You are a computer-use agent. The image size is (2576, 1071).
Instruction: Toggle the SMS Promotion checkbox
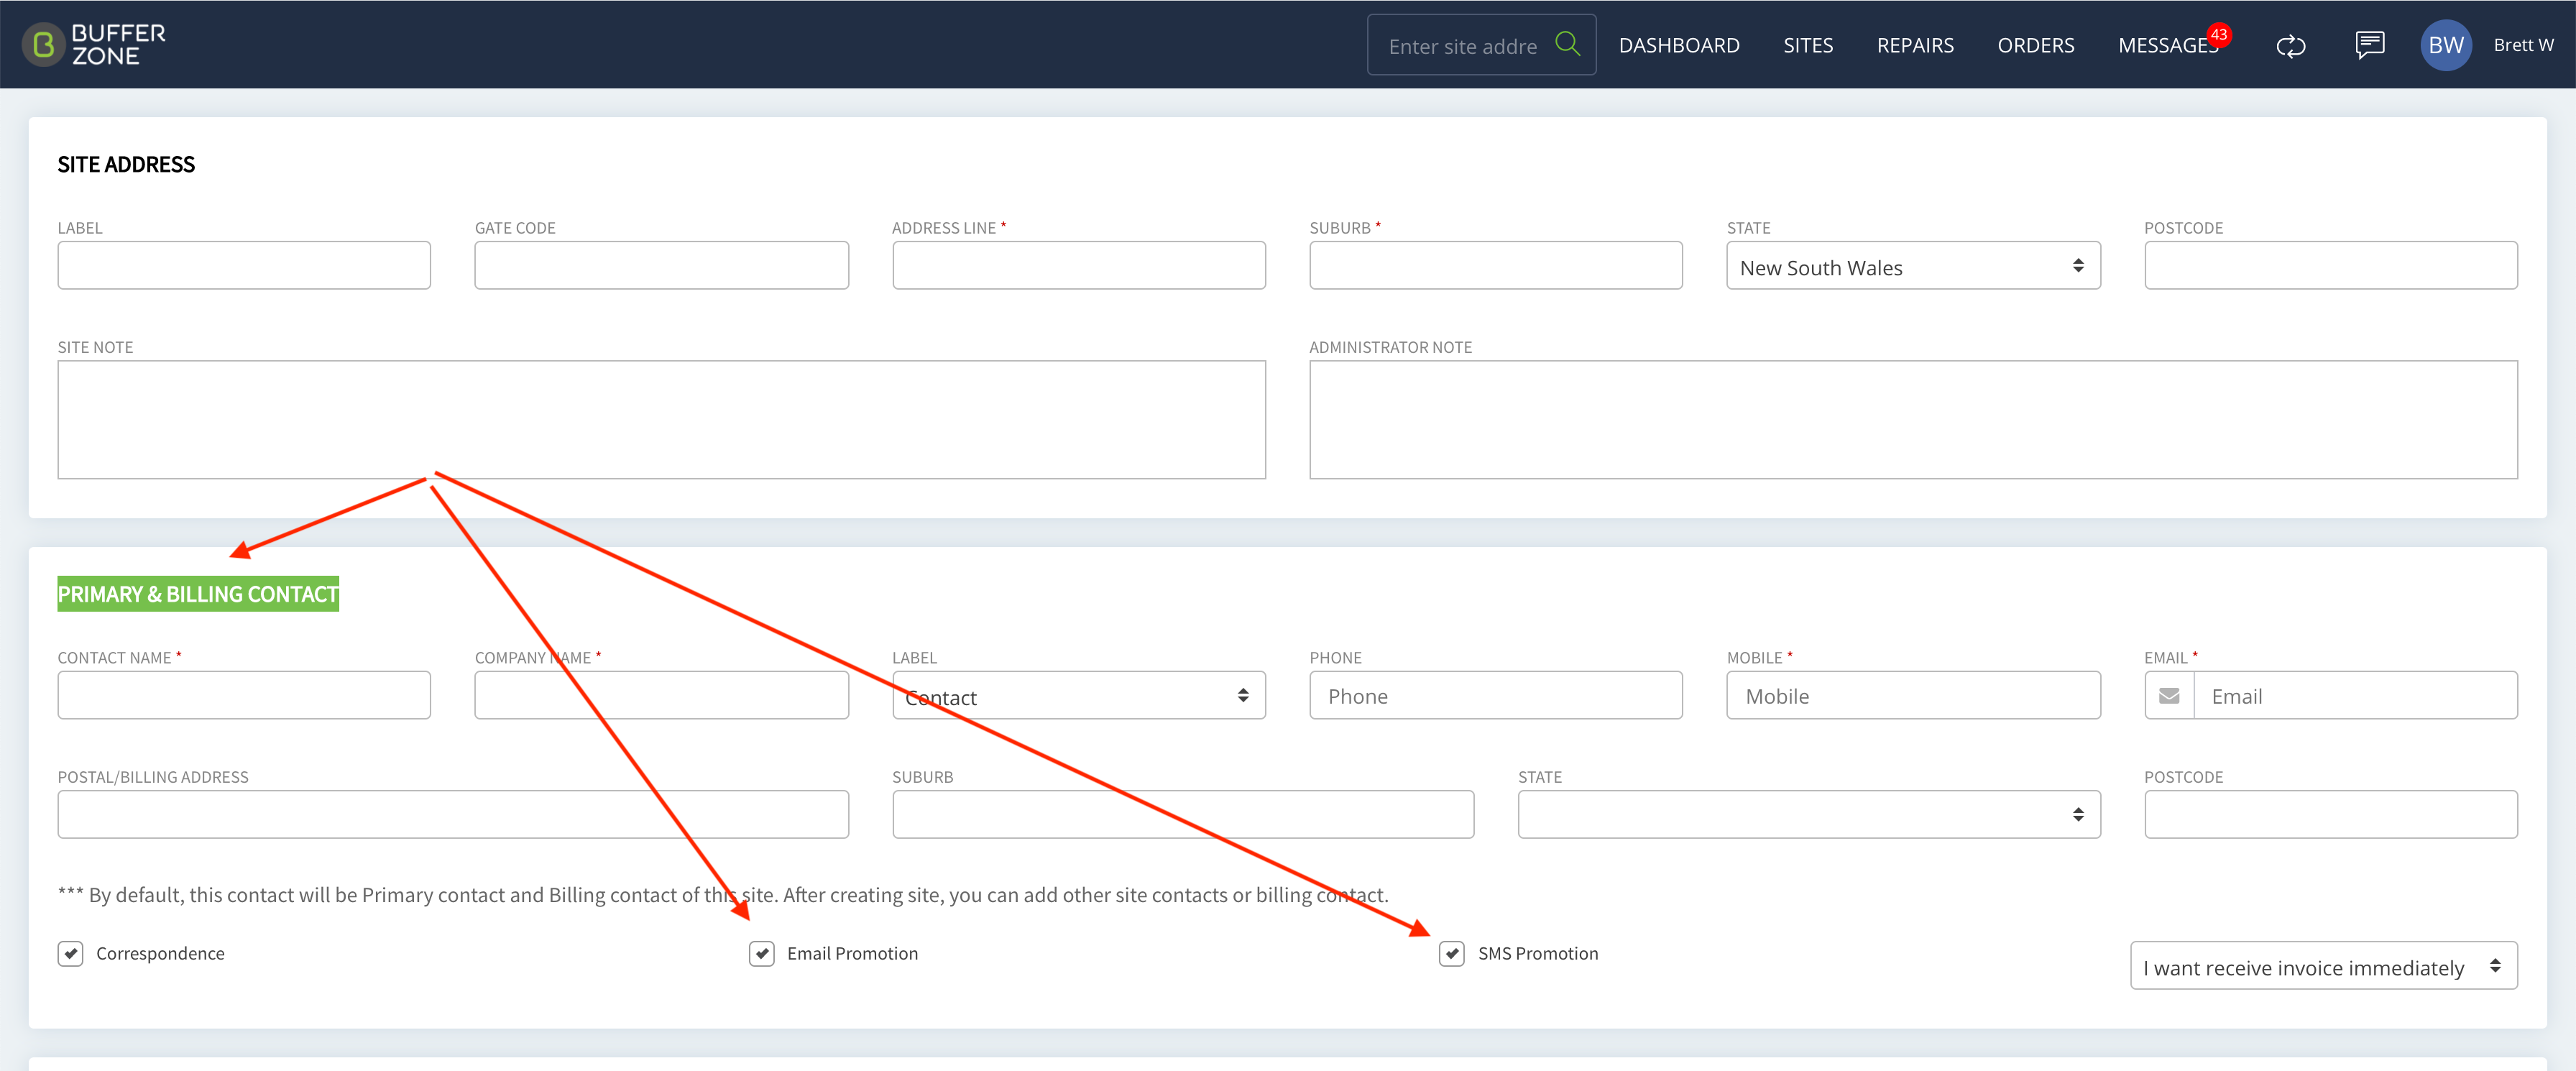1451,953
